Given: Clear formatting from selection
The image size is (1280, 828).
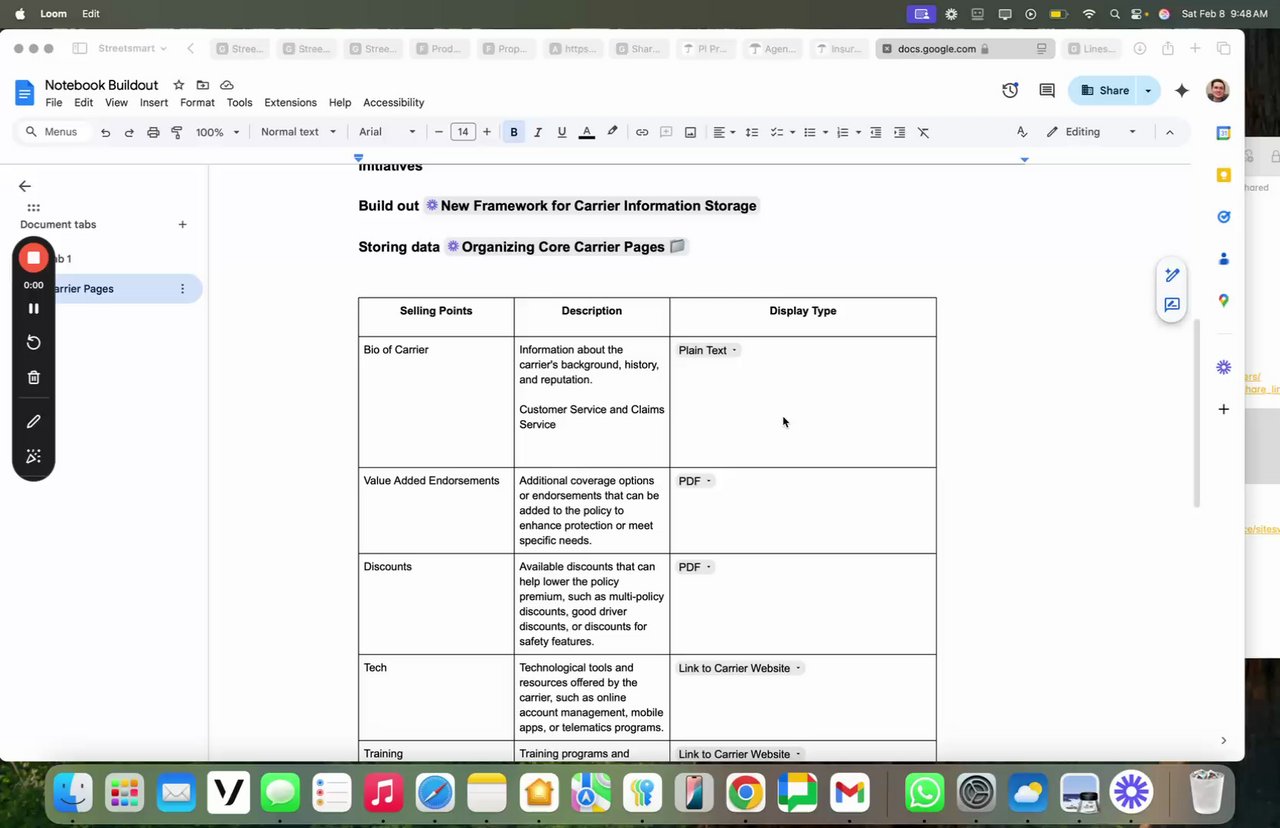Looking at the screenshot, I should (924, 132).
